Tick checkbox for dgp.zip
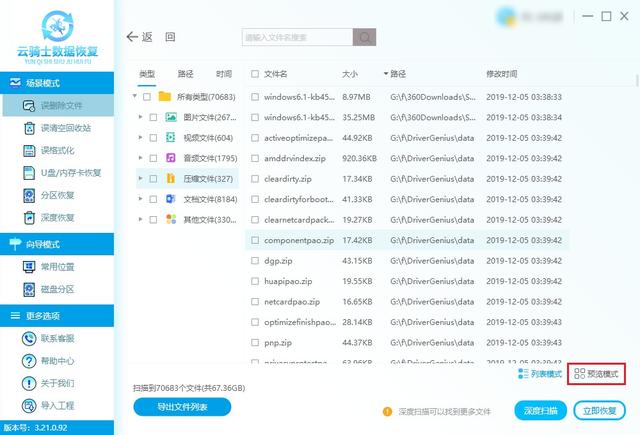Screen dimensions: 640x435 pos(255,261)
